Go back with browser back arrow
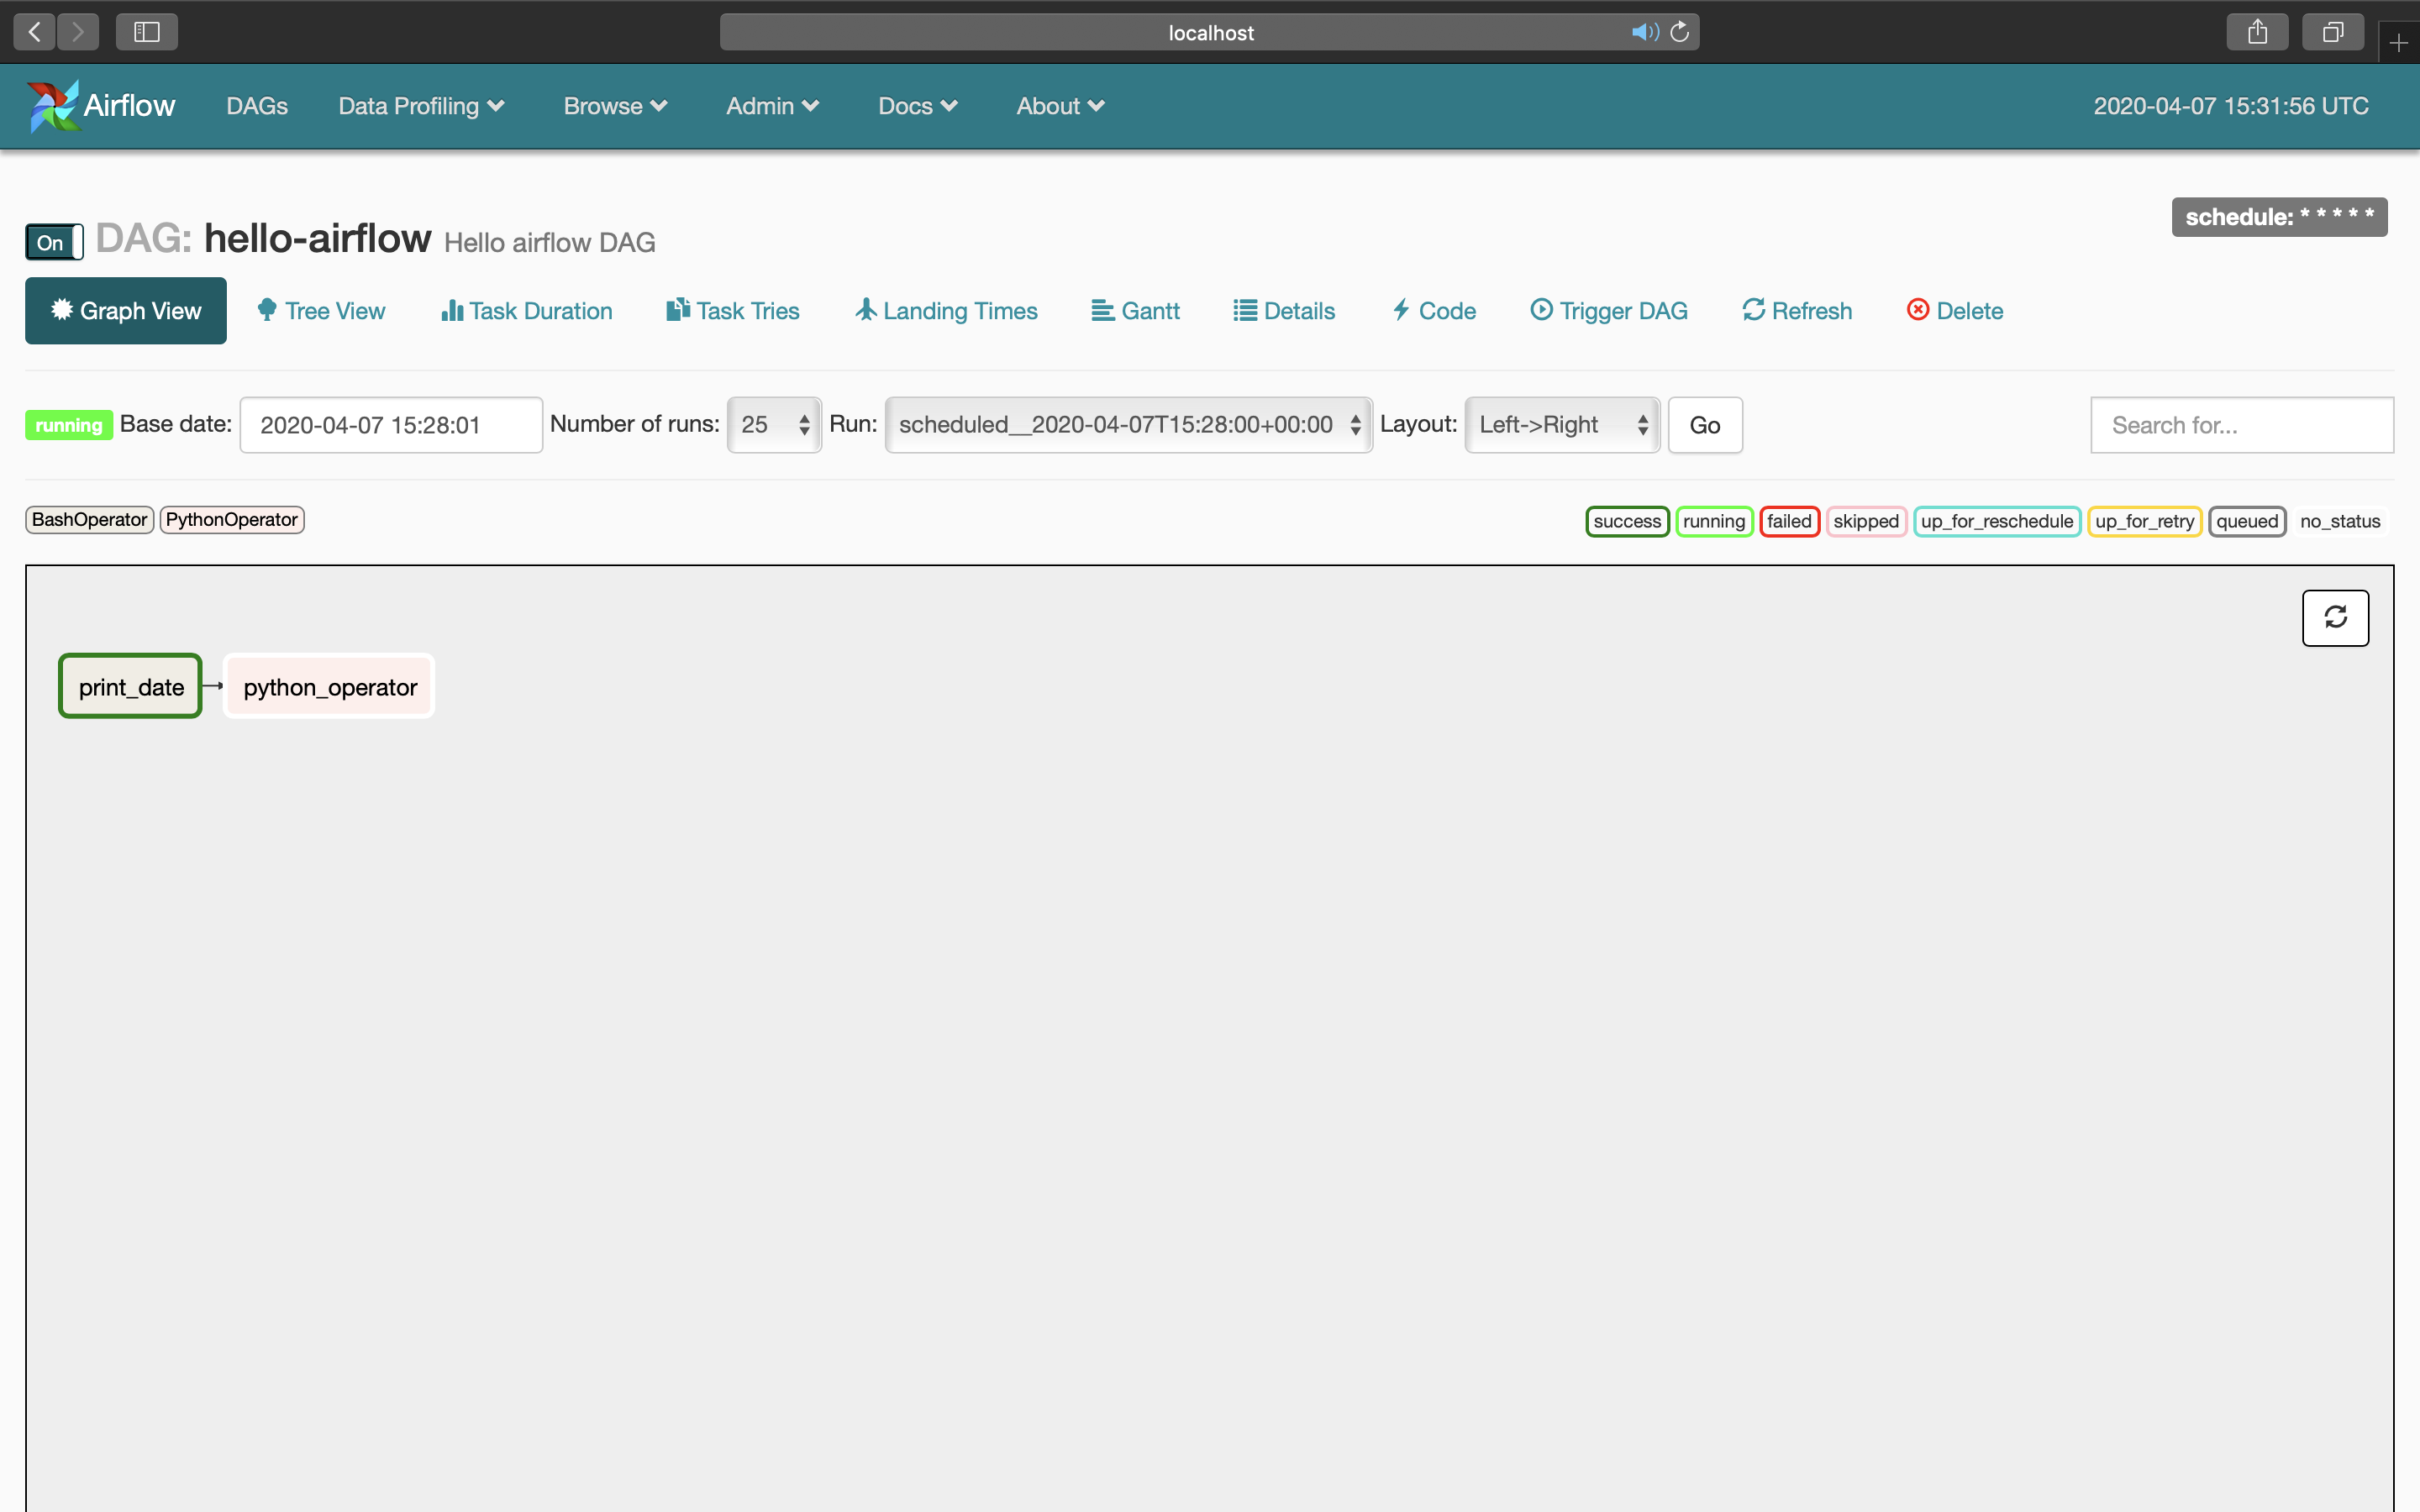The height and width of the screenshot is (1512, 2420). 35,32
